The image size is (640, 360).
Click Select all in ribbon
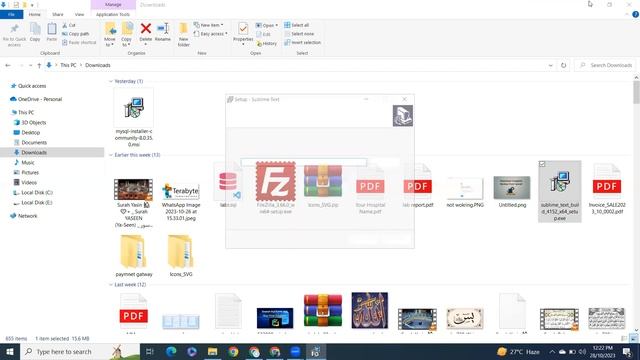pos(297,25)
